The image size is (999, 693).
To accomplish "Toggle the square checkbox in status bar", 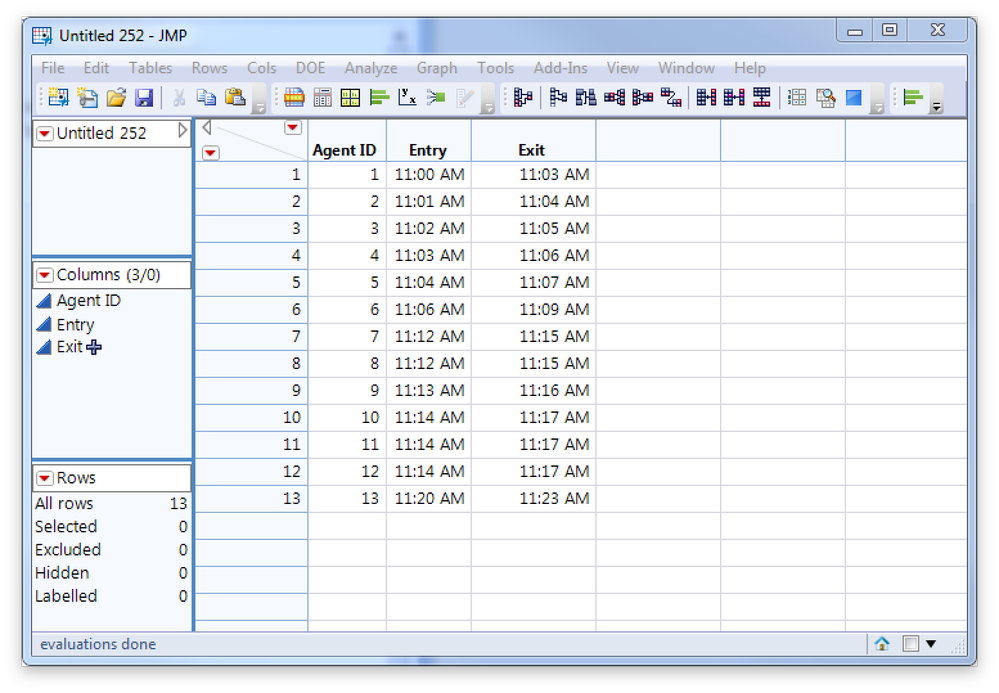I will pyautogui.click(x=911, y=644).
